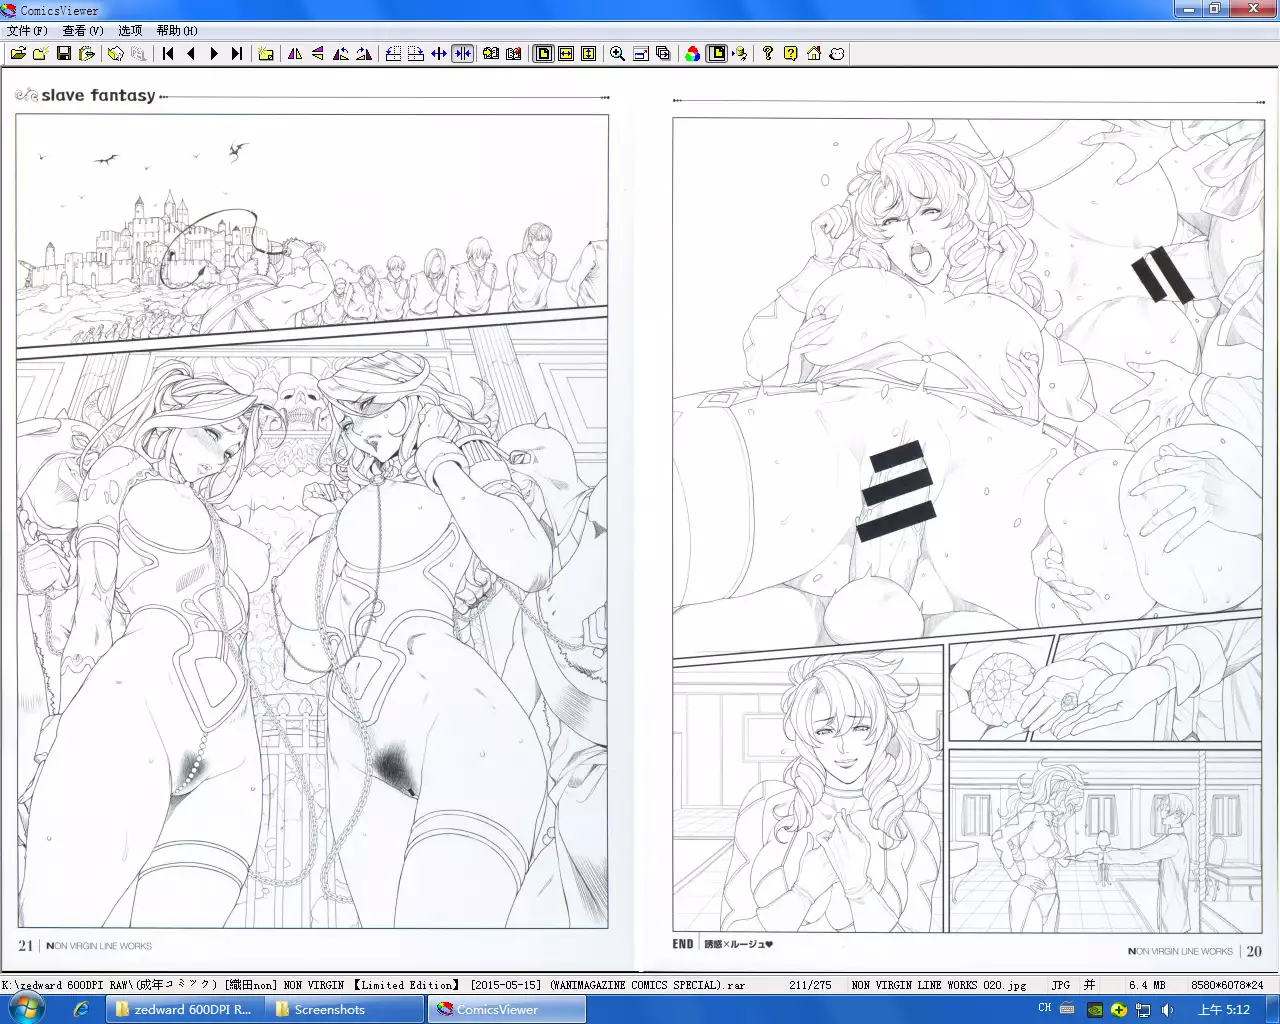Screen dimensions: 1280x1024
Task: Open the 文件(F) menu
Action: tap(27, 31)
